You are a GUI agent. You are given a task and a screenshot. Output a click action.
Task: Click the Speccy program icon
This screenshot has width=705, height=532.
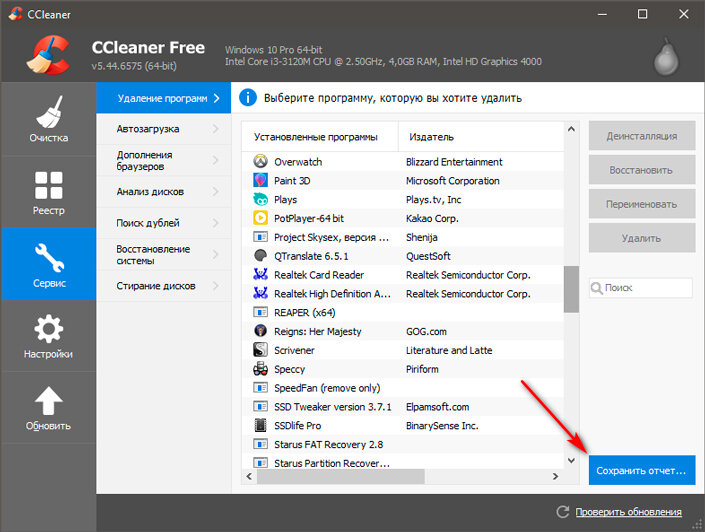(x=260, y=369)
